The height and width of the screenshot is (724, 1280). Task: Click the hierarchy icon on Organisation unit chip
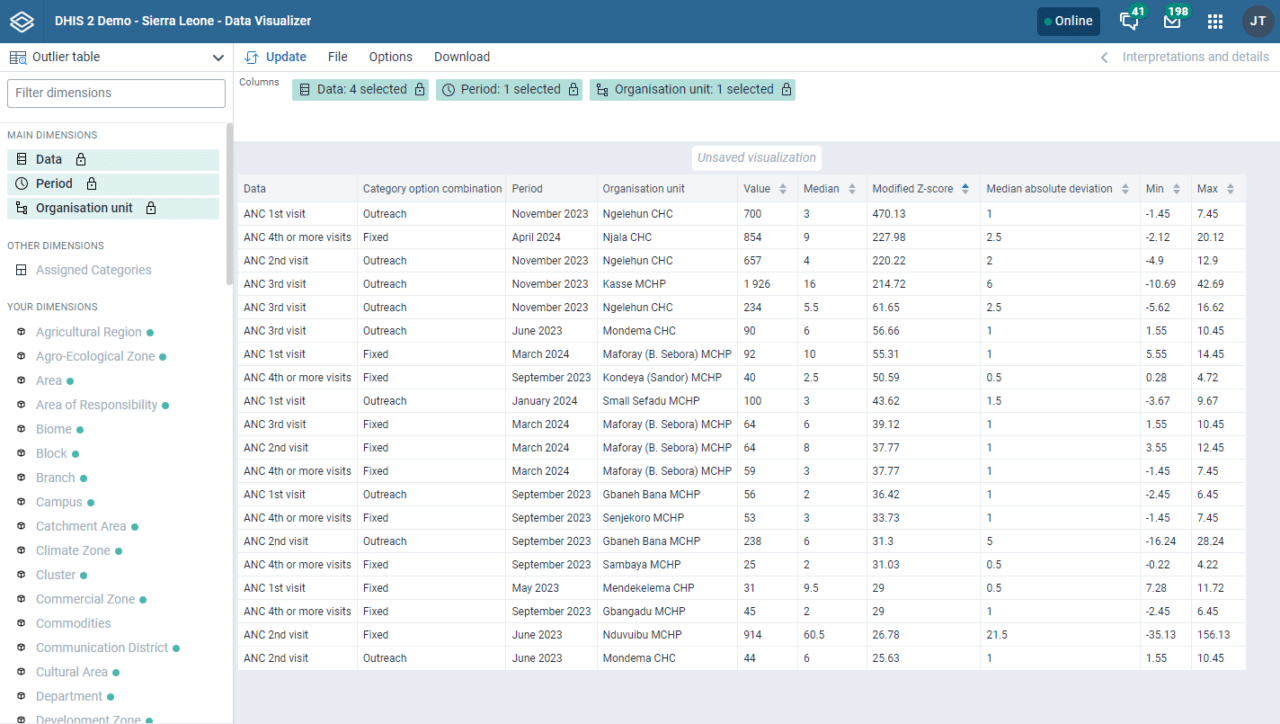click(x=602, y=89)
